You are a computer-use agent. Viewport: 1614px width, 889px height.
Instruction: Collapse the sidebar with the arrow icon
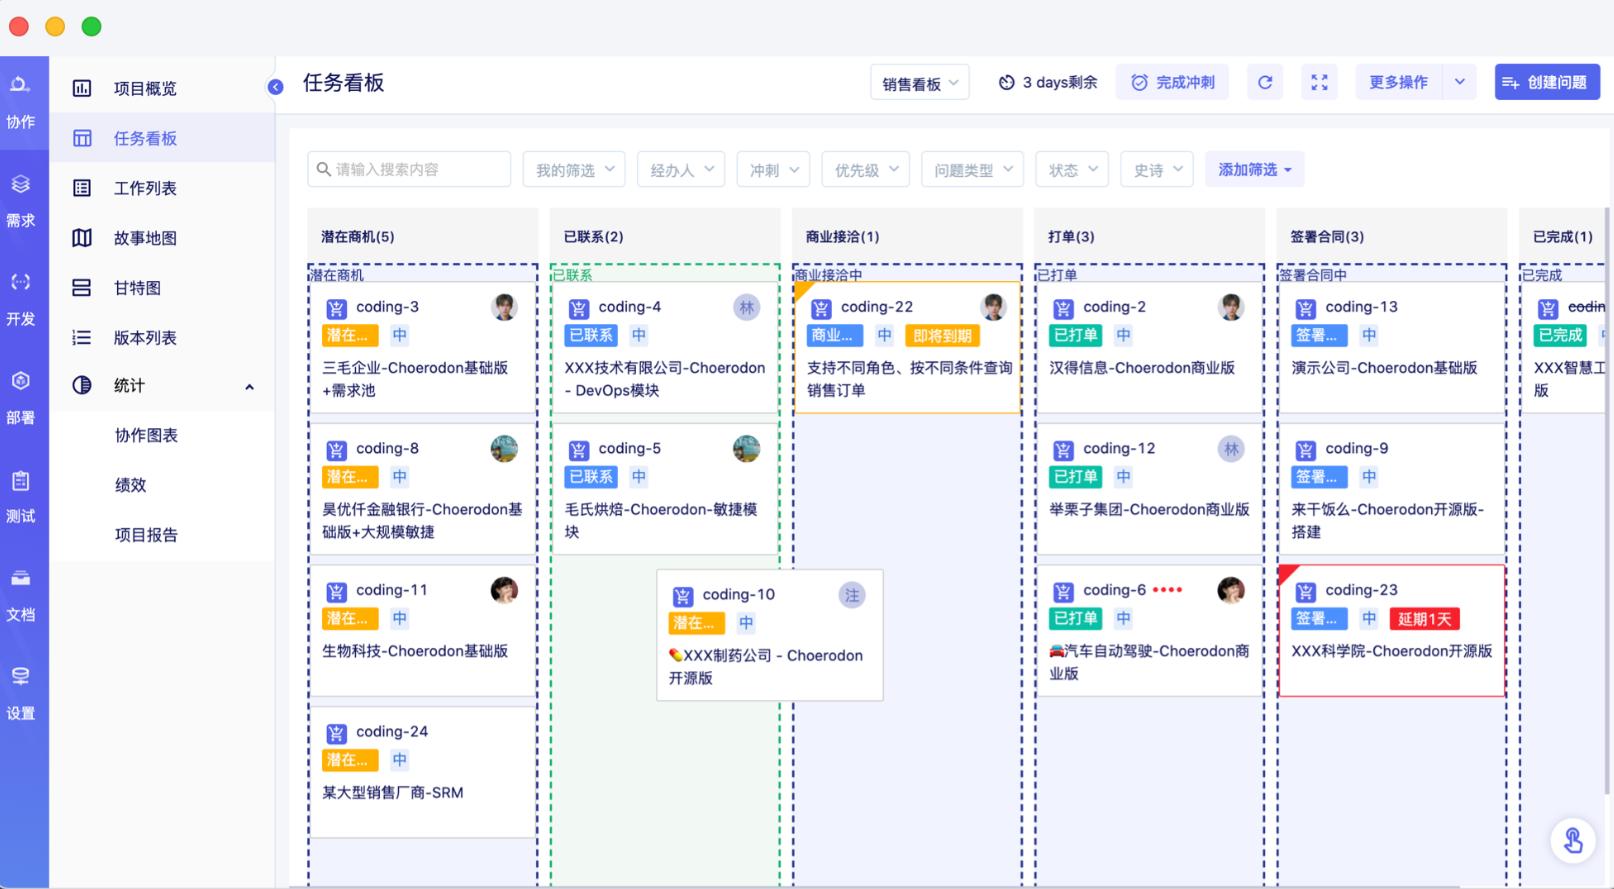[275, 87]
